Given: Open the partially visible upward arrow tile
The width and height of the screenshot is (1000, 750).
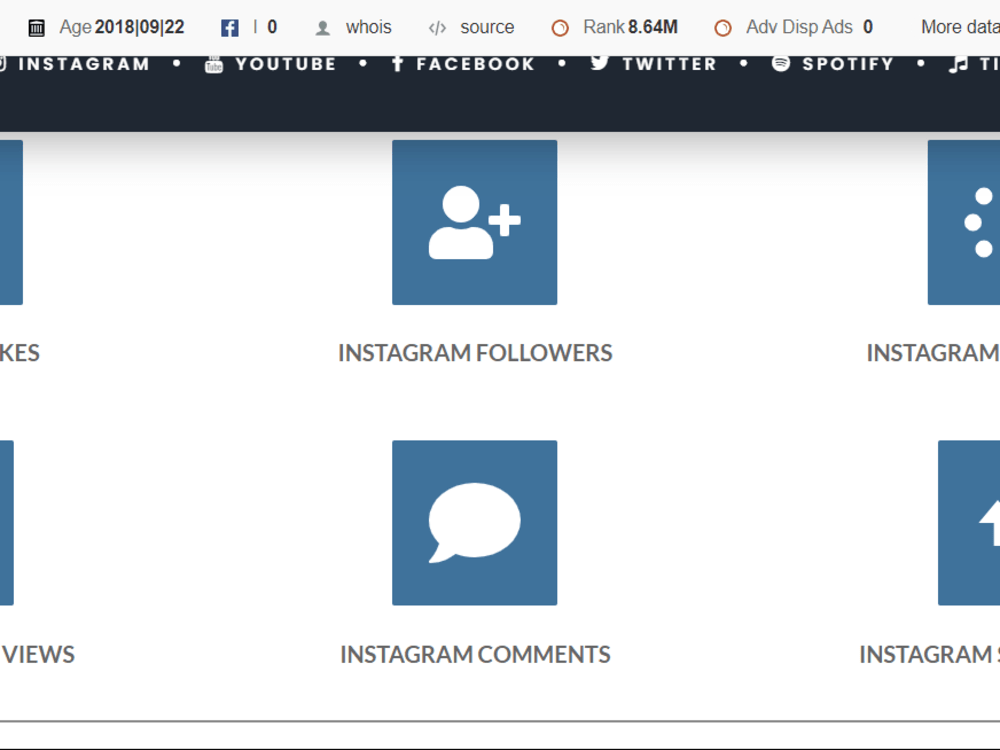Looking at the screenshot, I should 969,522.
